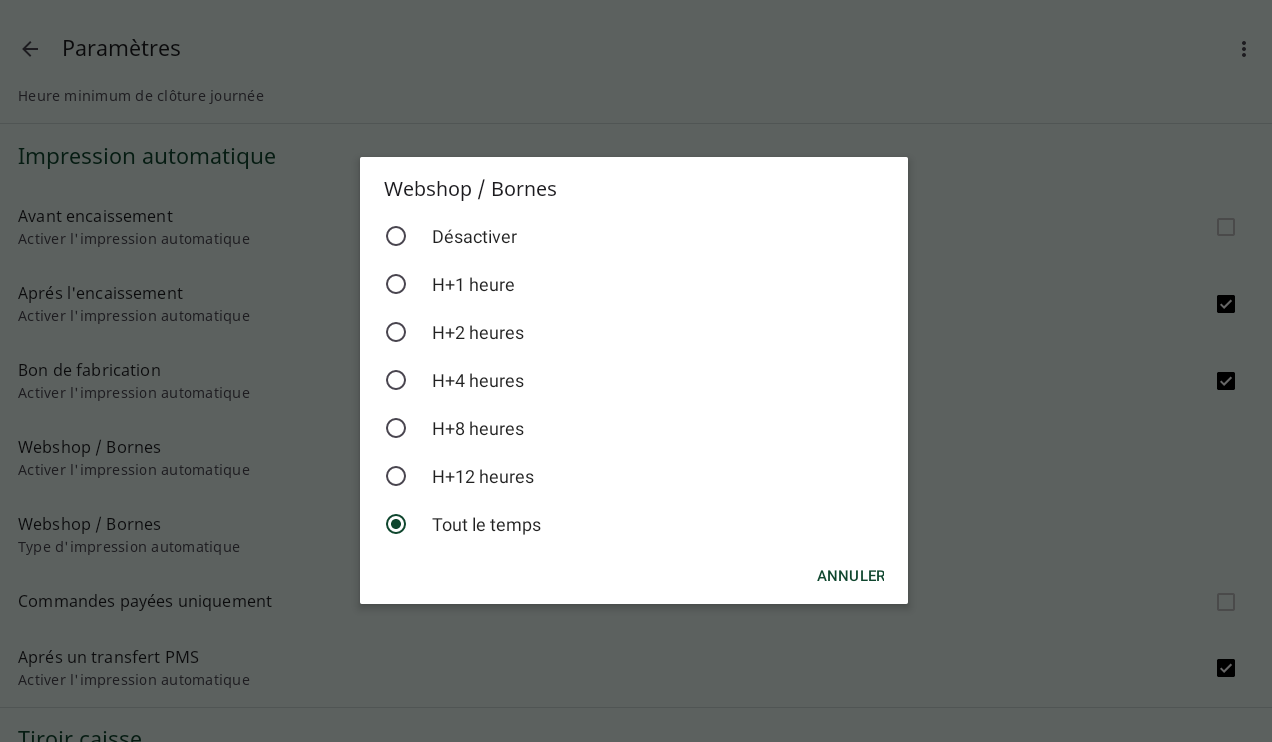
Task: Choose H+12 heures option
Action: click(x=634, y=477)
